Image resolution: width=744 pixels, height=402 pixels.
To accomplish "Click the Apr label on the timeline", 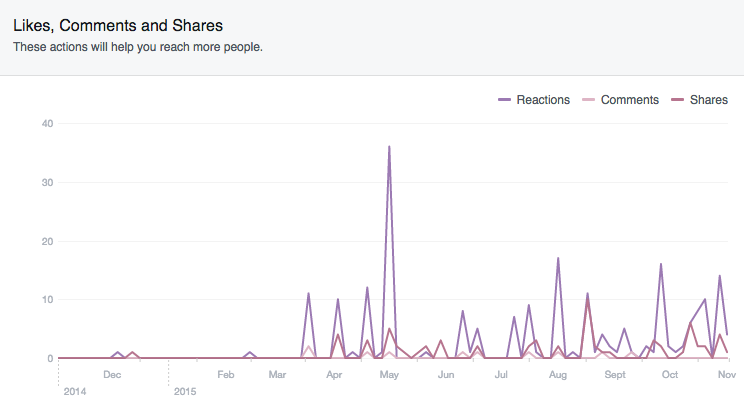I will 334,375.
